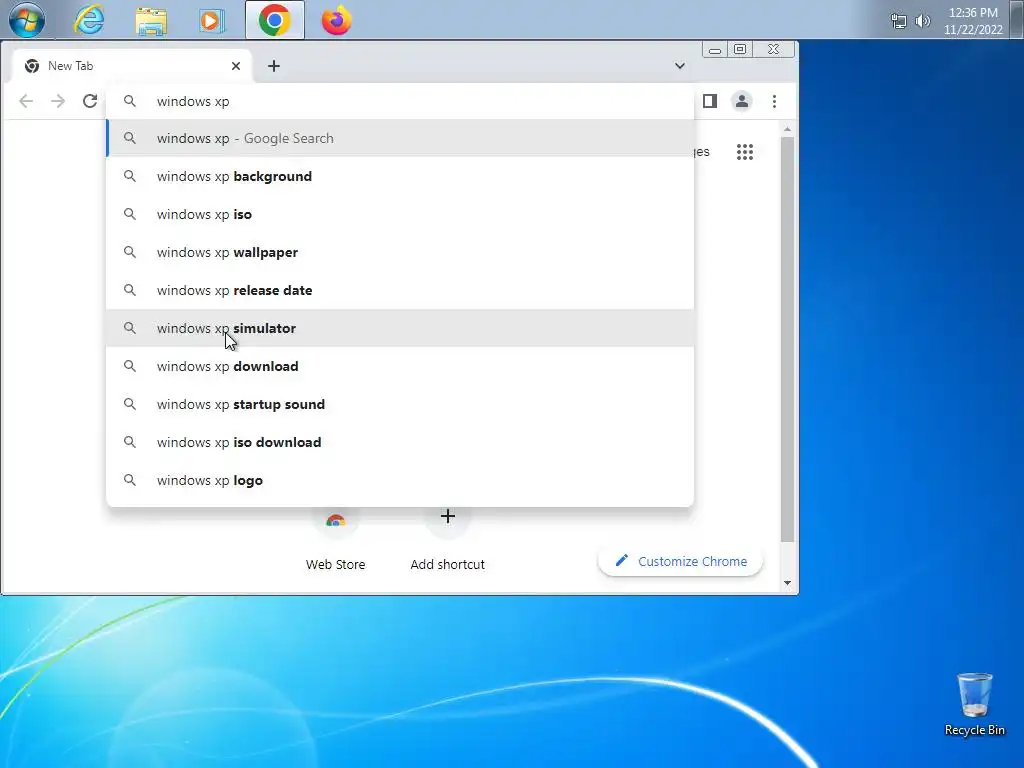Expand the tab search chevron
Viewport: 1024px width, 768px height.
680,66
